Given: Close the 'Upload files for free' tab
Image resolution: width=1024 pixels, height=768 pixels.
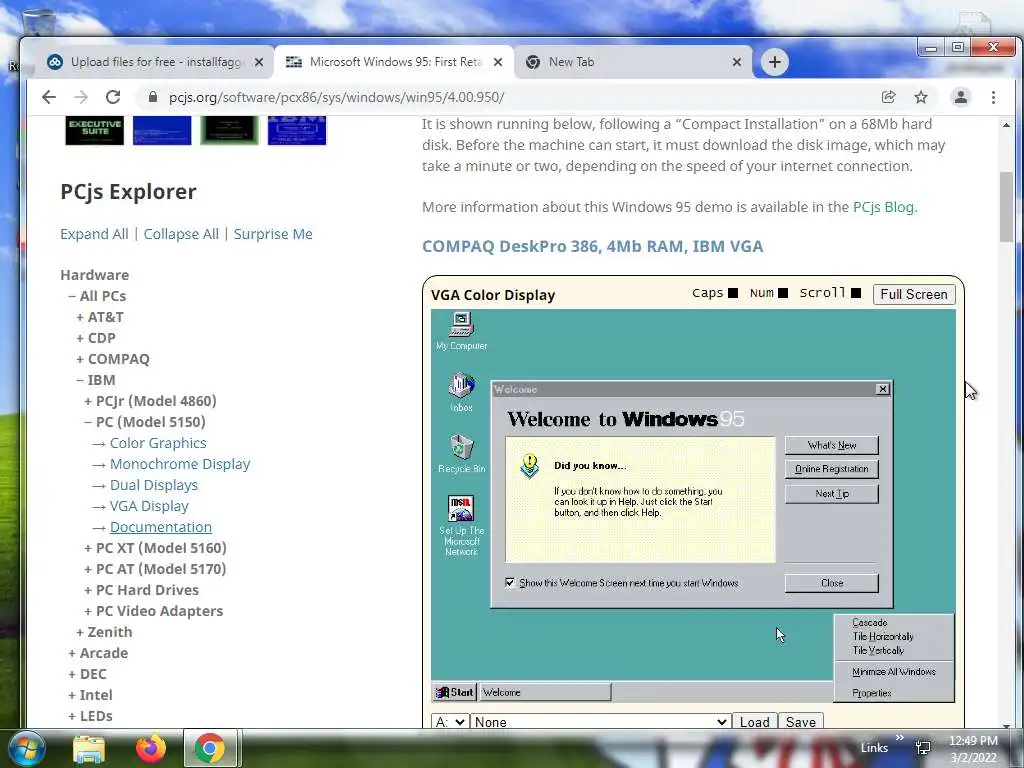Looking at the screenshot, I should coord(259,62).
